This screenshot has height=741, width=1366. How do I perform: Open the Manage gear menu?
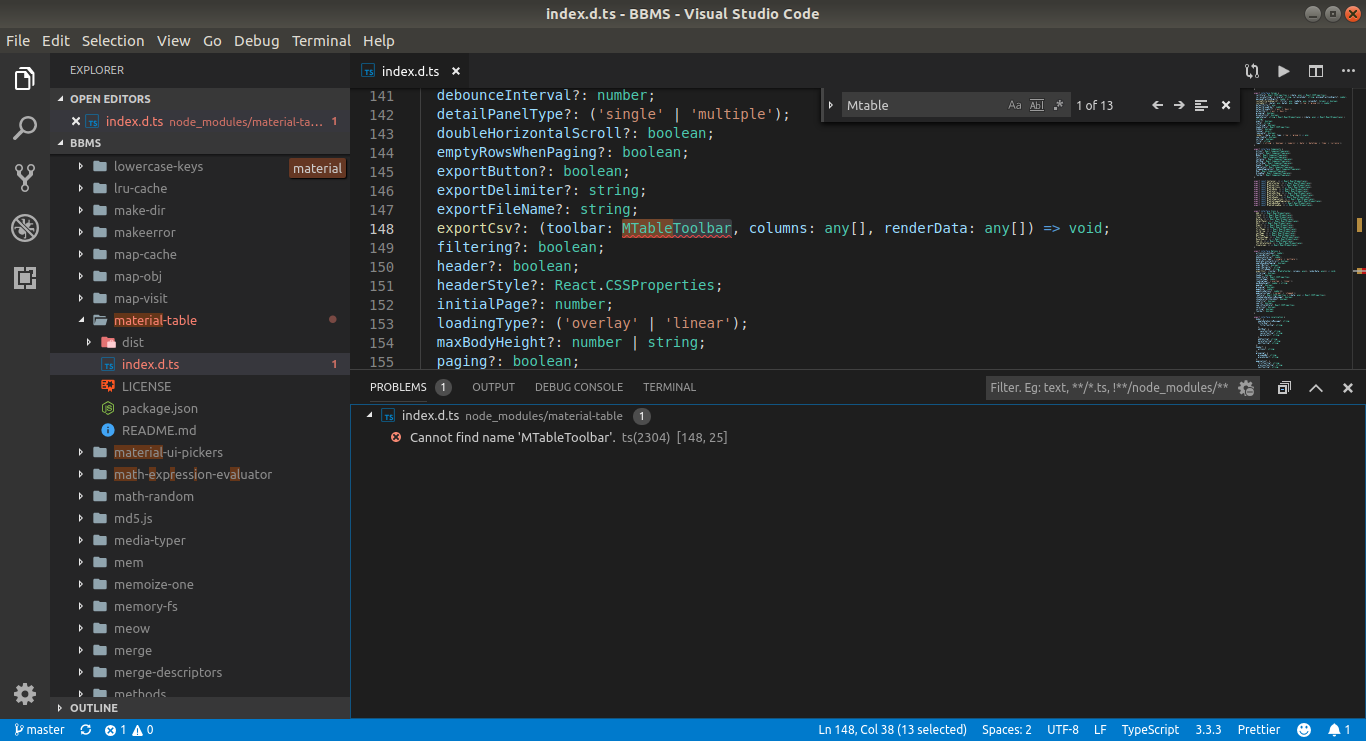(25, 694)
